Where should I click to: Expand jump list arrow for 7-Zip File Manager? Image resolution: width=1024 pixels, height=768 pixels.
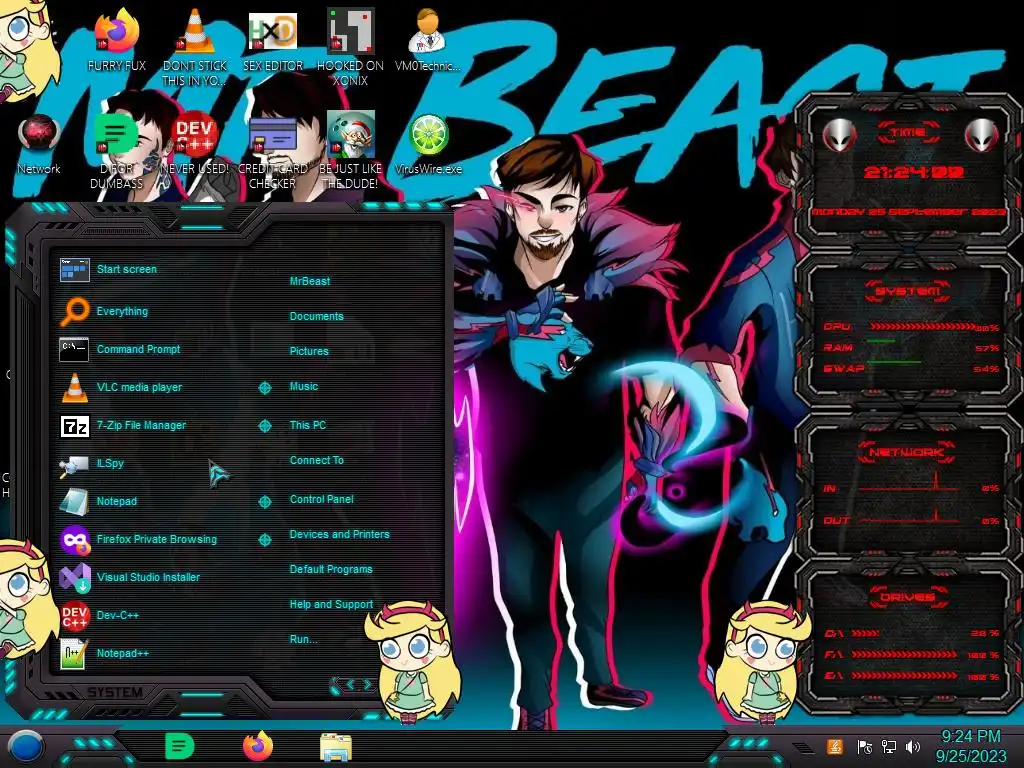[264, 426]
